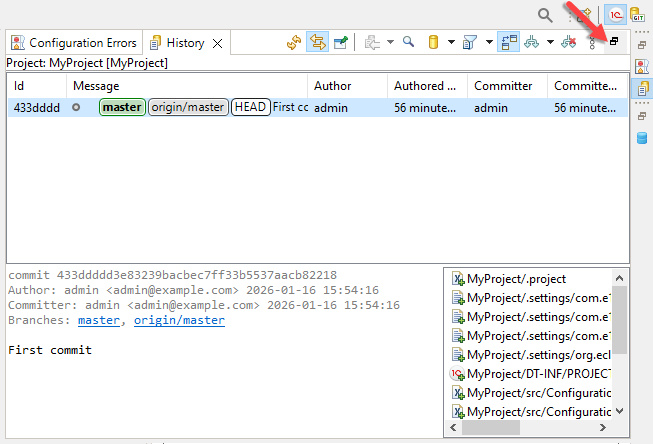Click the yellow repository cylinder icon
Image resolution: width=653 pixels, height=444 pixels.
click(433, 42)
